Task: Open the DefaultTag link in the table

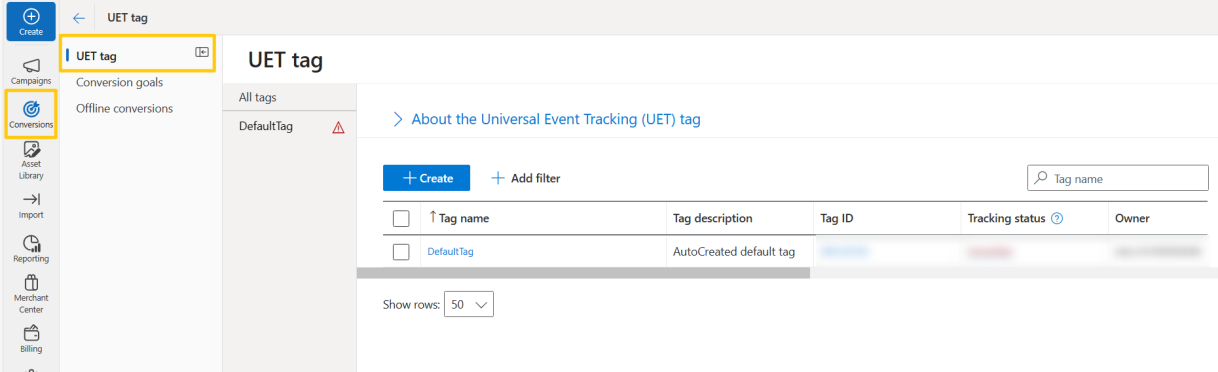Action: 450,252
